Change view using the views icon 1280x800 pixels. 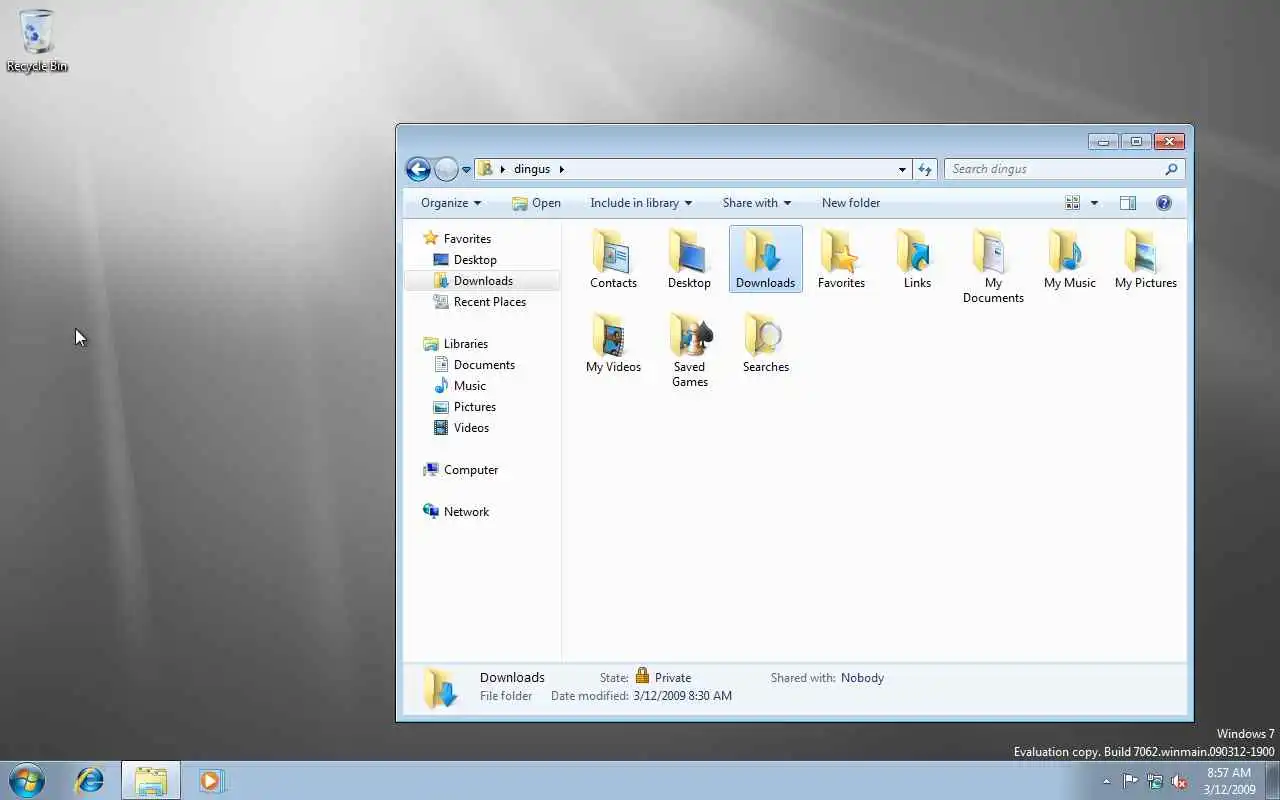1073,203
